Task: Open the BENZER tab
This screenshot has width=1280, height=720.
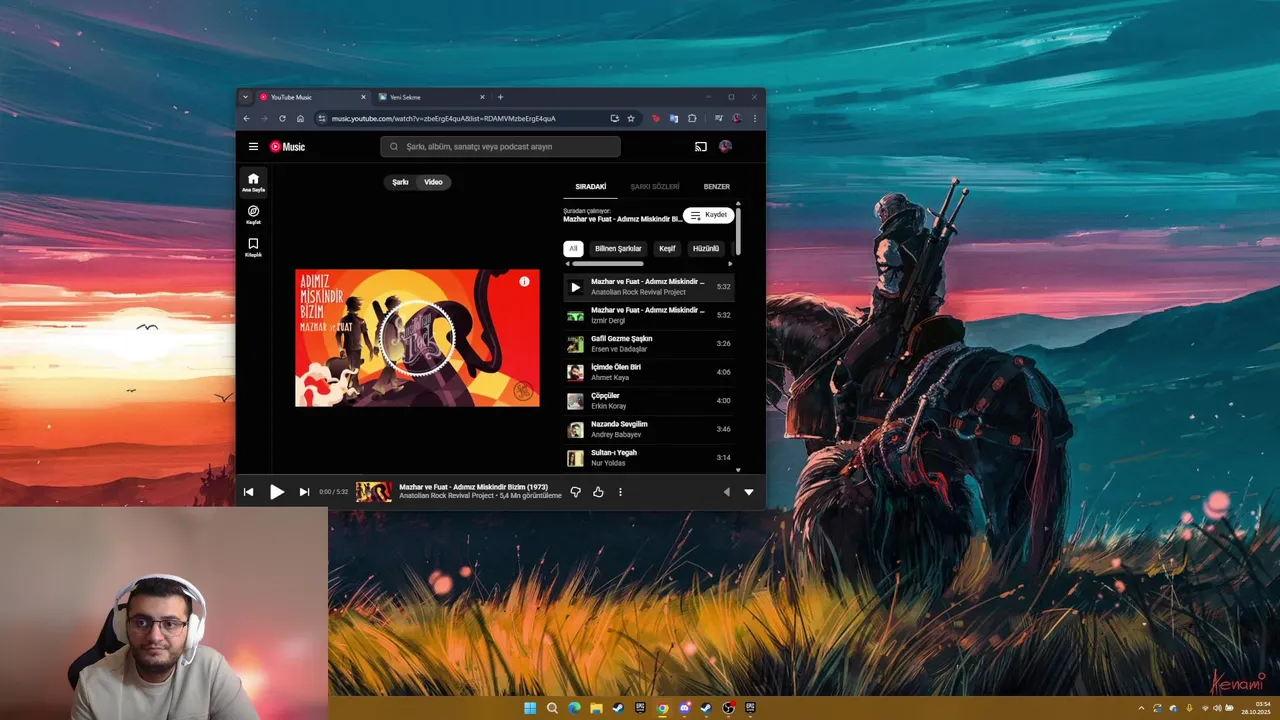Action: [x=716, y=187]
